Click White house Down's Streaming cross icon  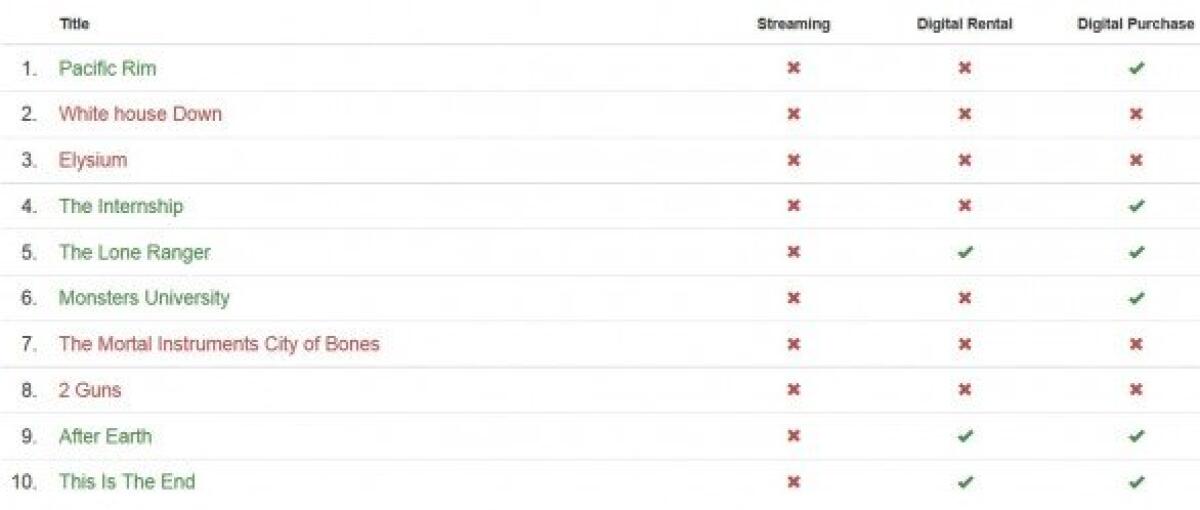tap(793, 114)
